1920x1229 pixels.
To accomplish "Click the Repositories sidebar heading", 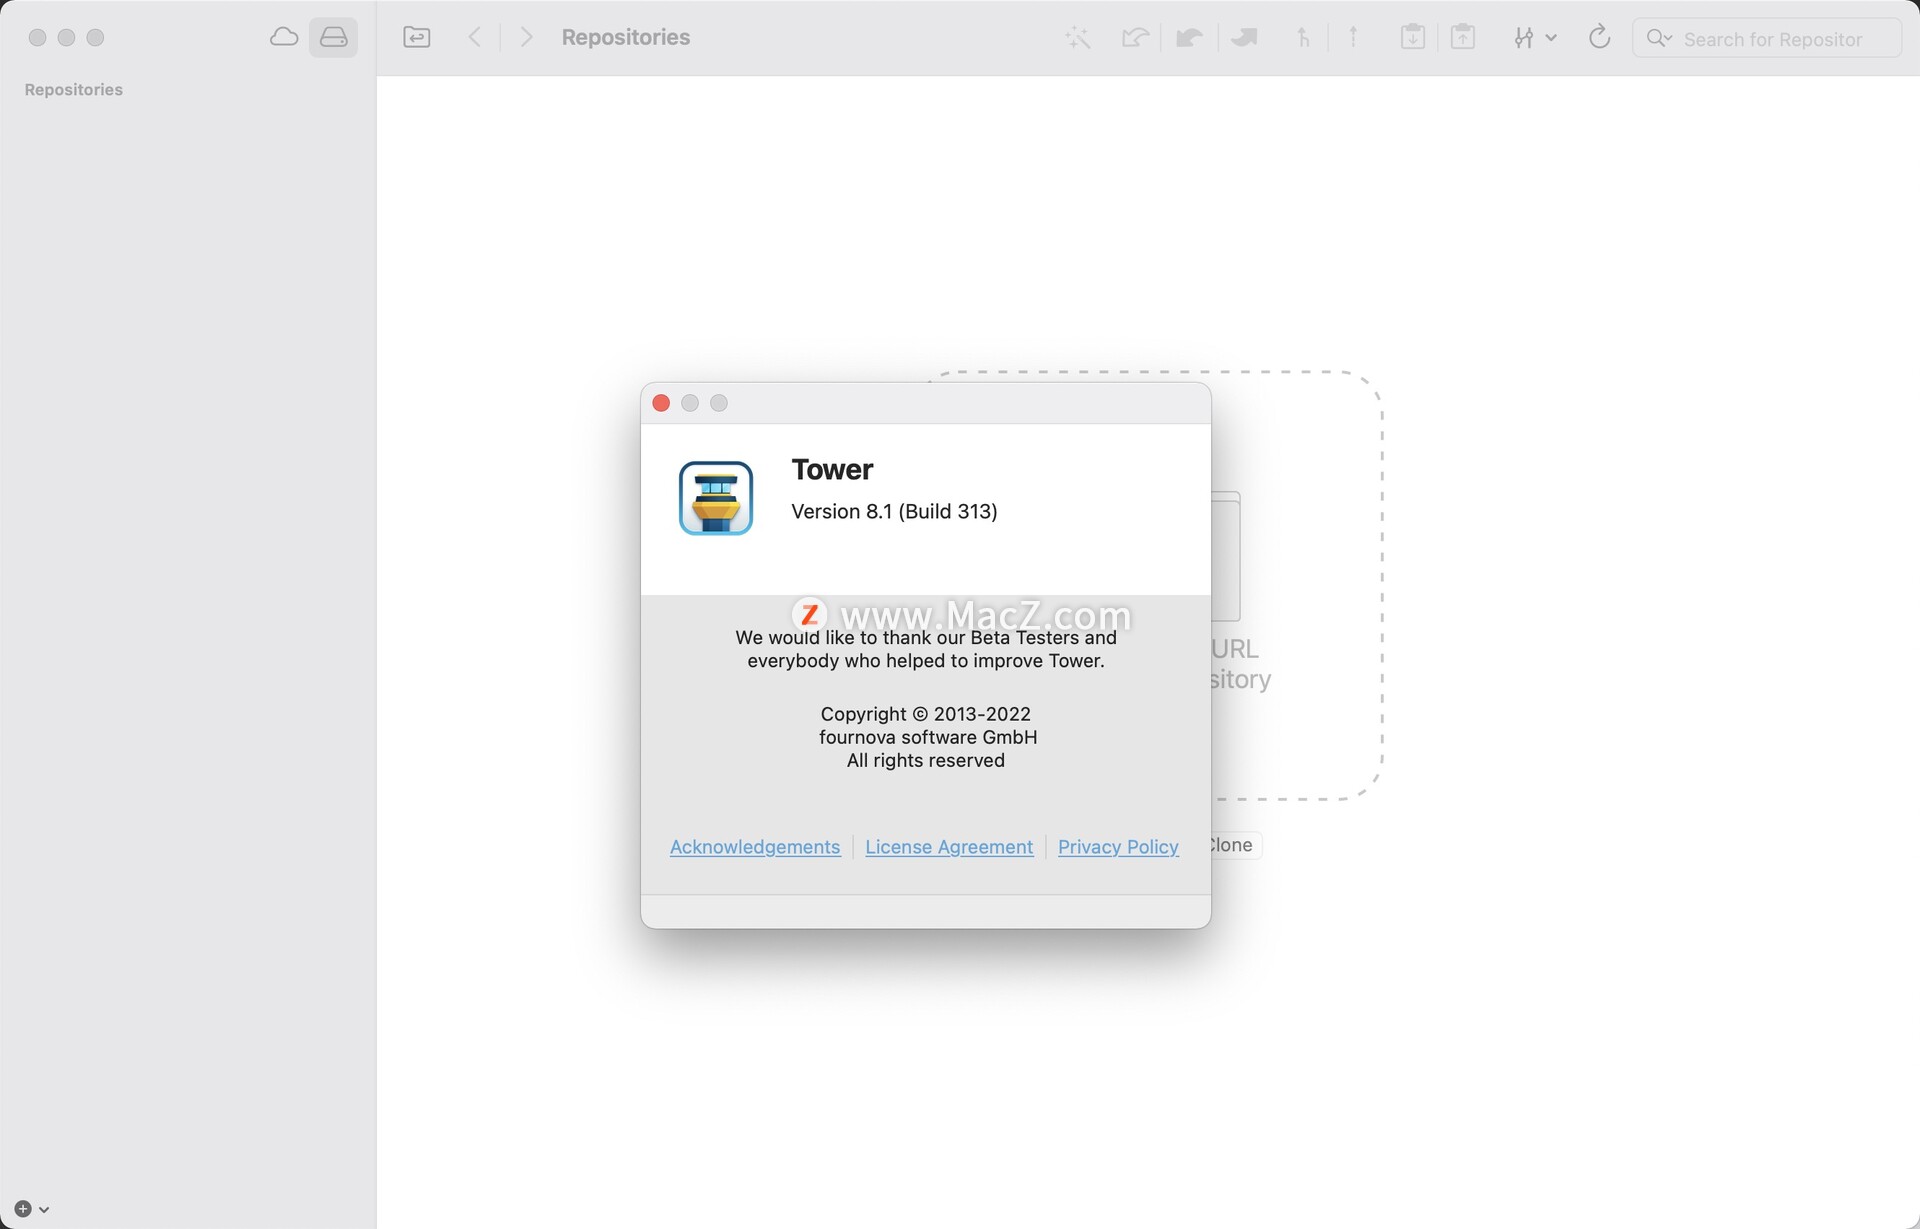I will coord(74,90).
